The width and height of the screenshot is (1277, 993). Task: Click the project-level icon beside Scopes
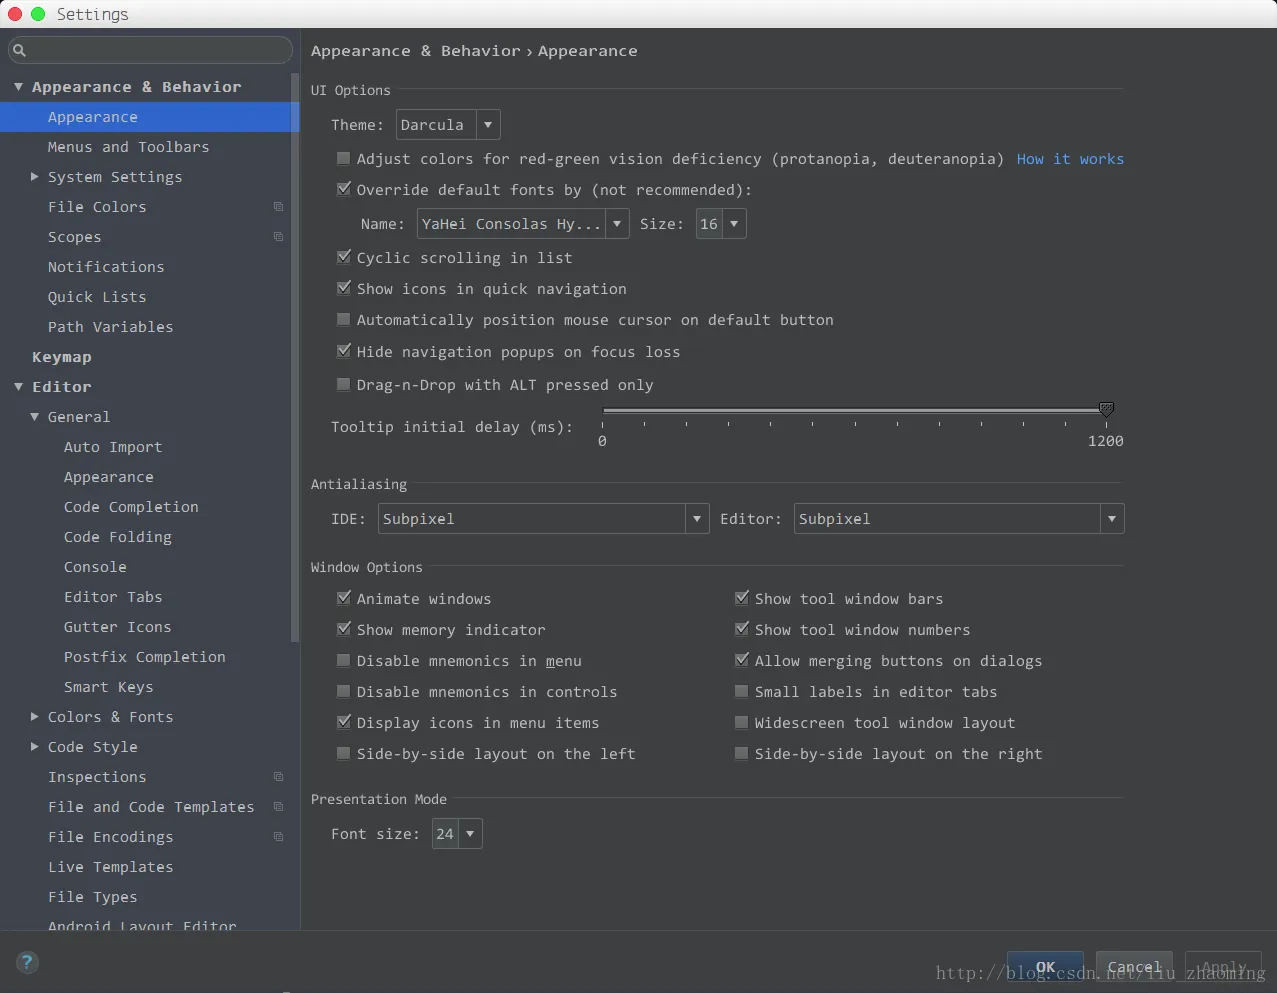click(x=278, y=237)
